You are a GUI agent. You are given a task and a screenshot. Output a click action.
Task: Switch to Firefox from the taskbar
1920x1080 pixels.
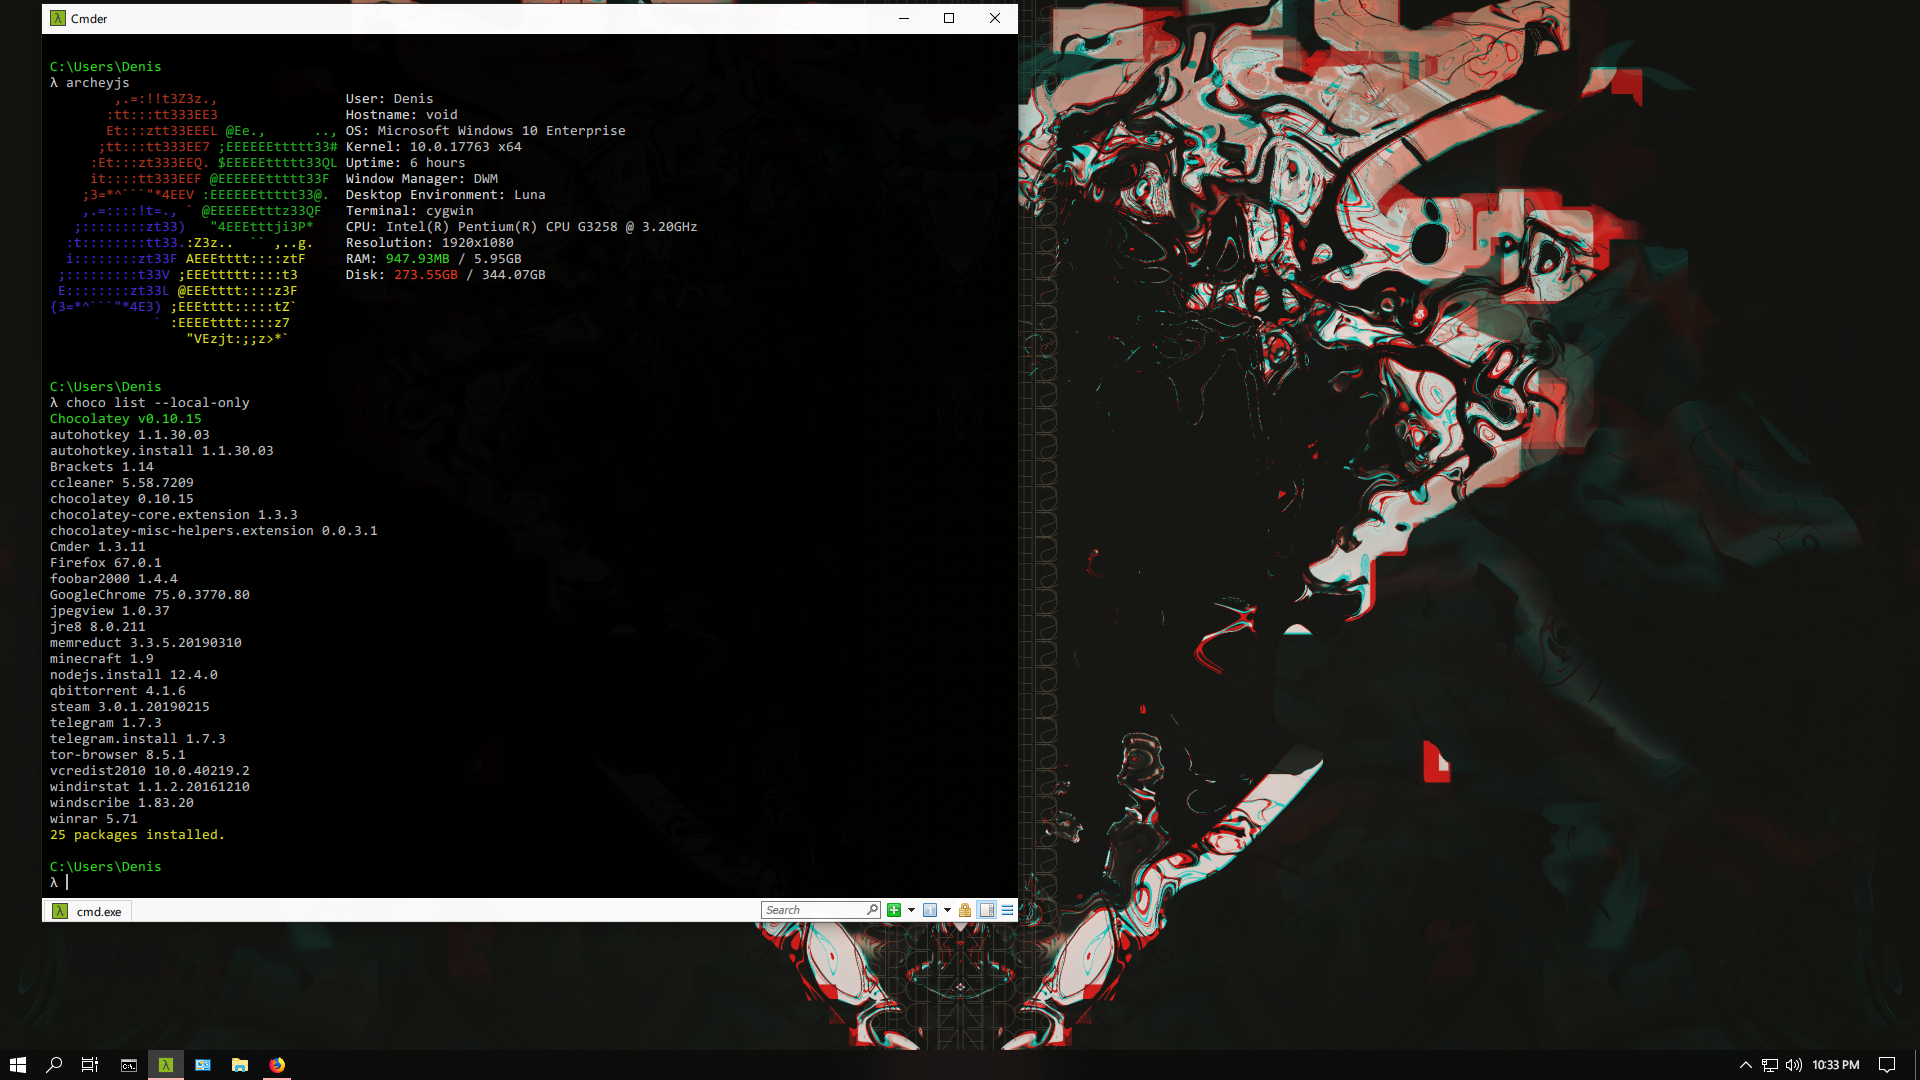pyautogui.click(x=277, y=1065)
